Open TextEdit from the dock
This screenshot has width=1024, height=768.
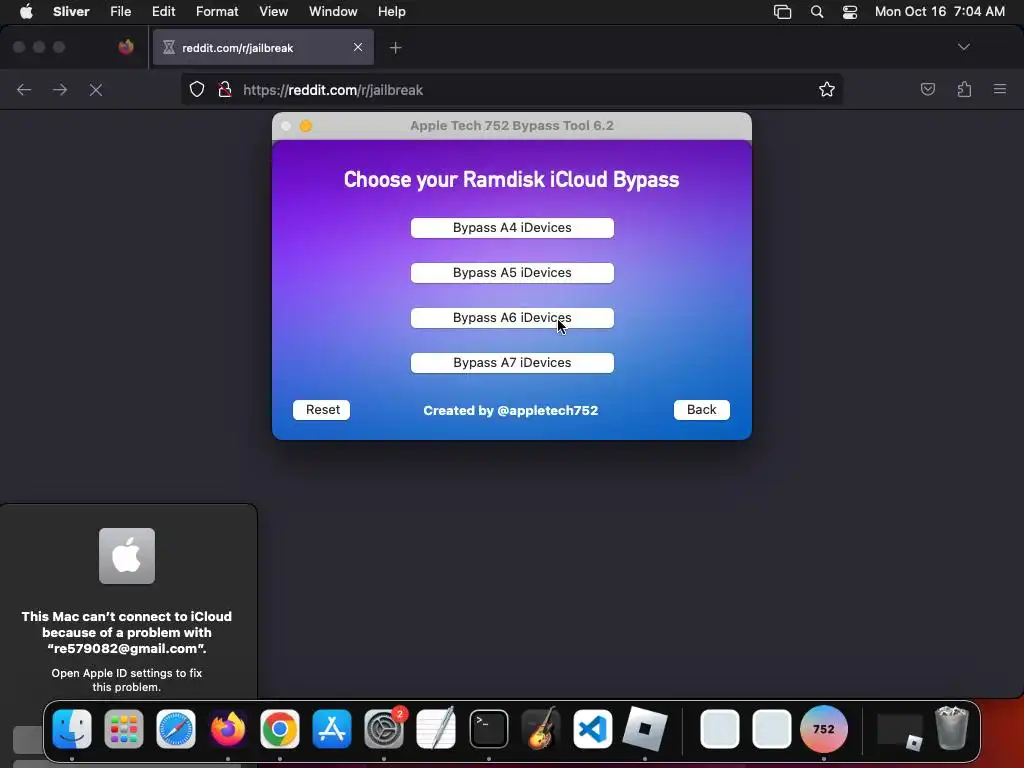436,729
